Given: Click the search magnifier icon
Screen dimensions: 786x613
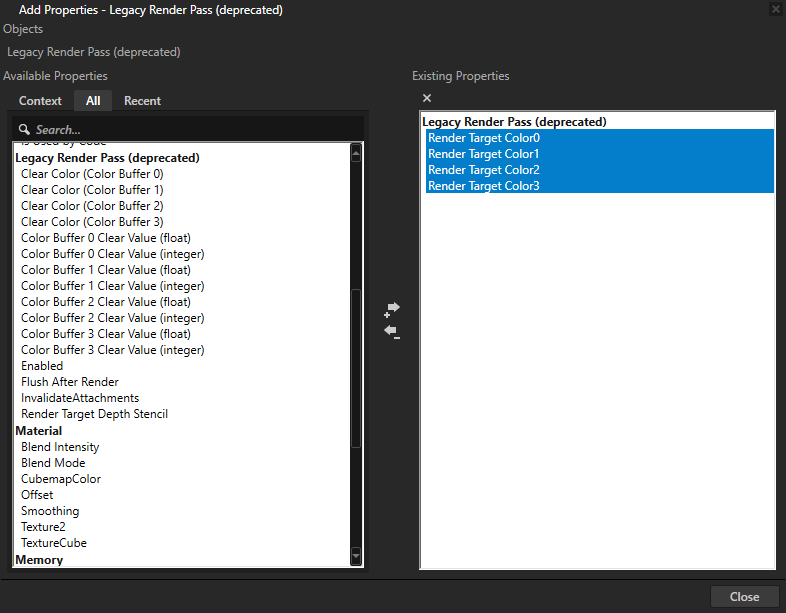Looking at the screenshot, I should pyautogui.click(x=25, y=130).
